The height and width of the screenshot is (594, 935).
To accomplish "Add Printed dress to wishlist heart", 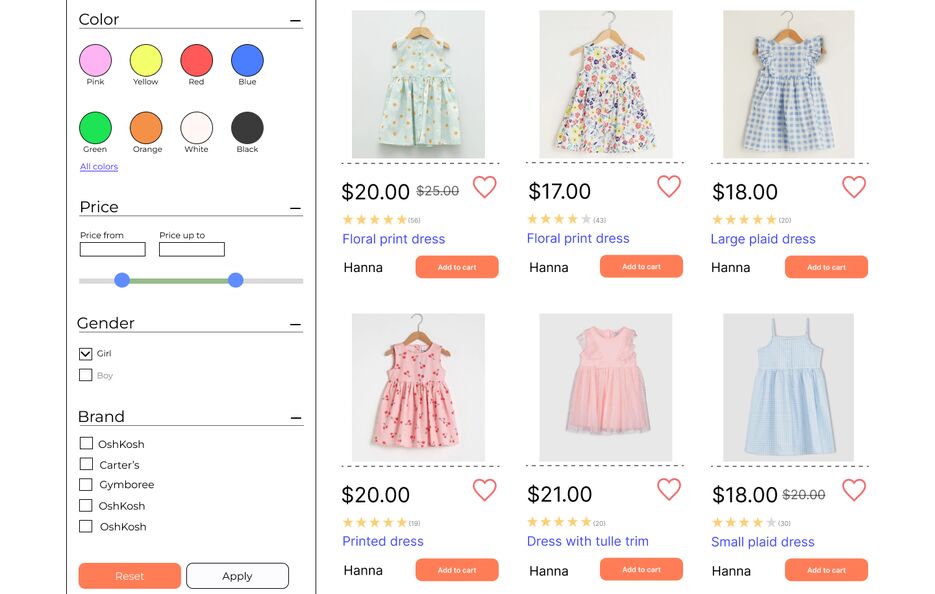I will click(484, 490).
